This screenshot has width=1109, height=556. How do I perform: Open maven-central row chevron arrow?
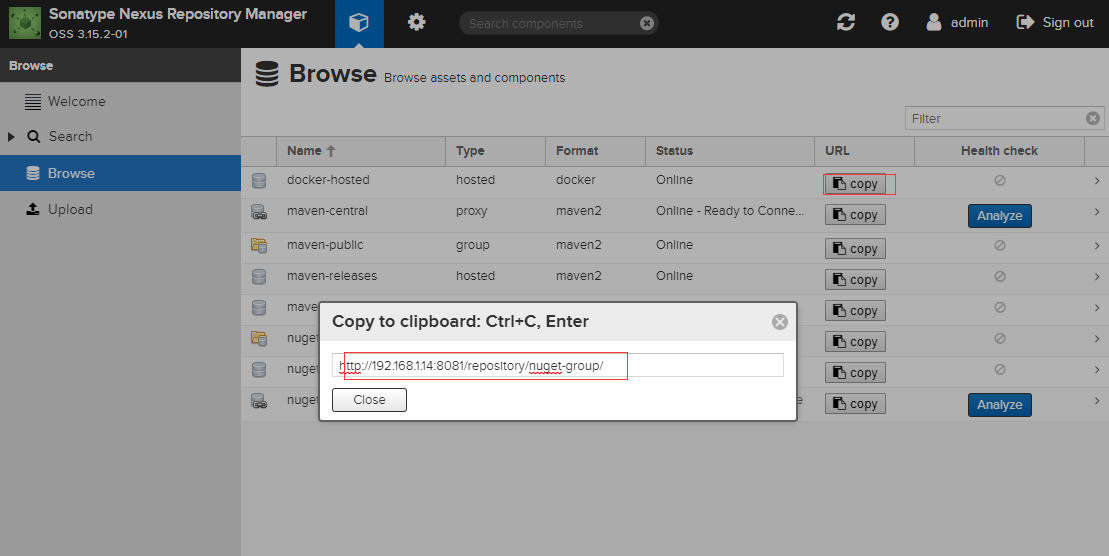(1096, 212)
